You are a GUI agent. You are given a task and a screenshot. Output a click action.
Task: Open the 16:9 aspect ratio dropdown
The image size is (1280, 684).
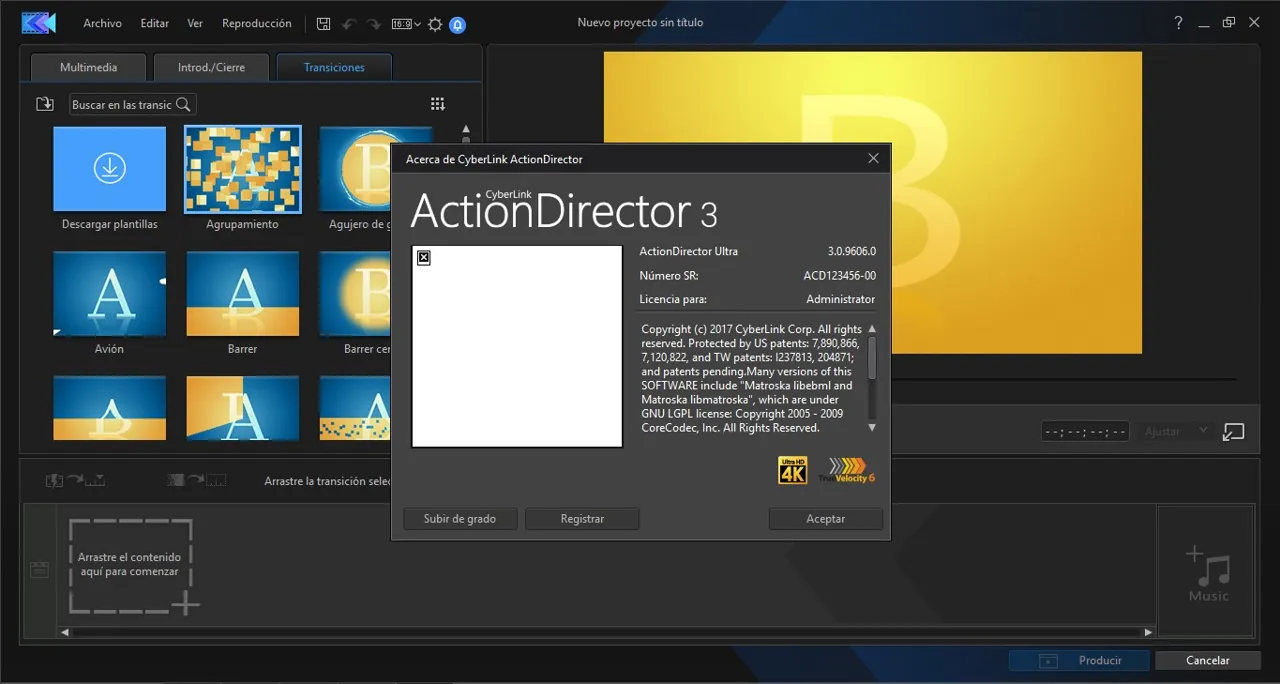[406, 24]
